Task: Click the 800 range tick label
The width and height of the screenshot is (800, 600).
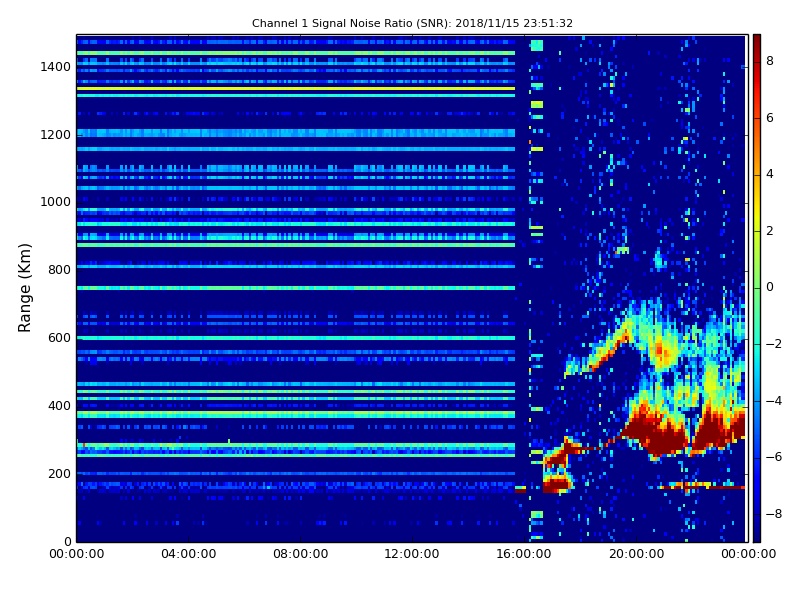Action: (x=59, y=270)
